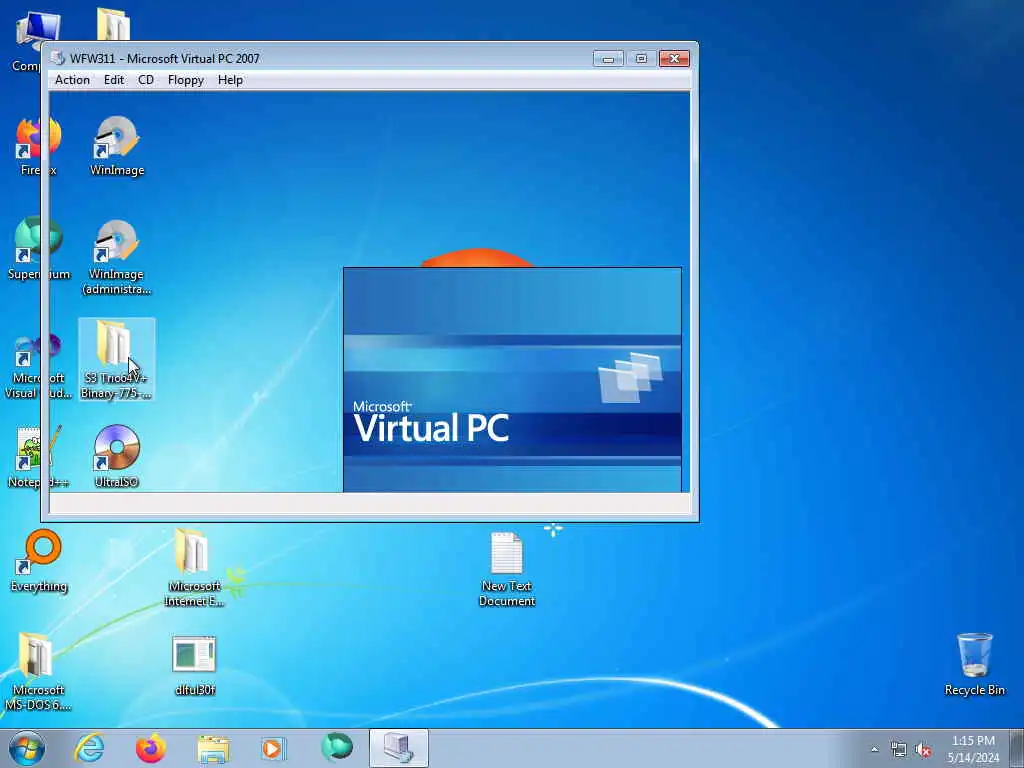The height and width of the screenshot is (768, 1024).
Task: Select the New Text Document file
Action: (x=507, y=568)
